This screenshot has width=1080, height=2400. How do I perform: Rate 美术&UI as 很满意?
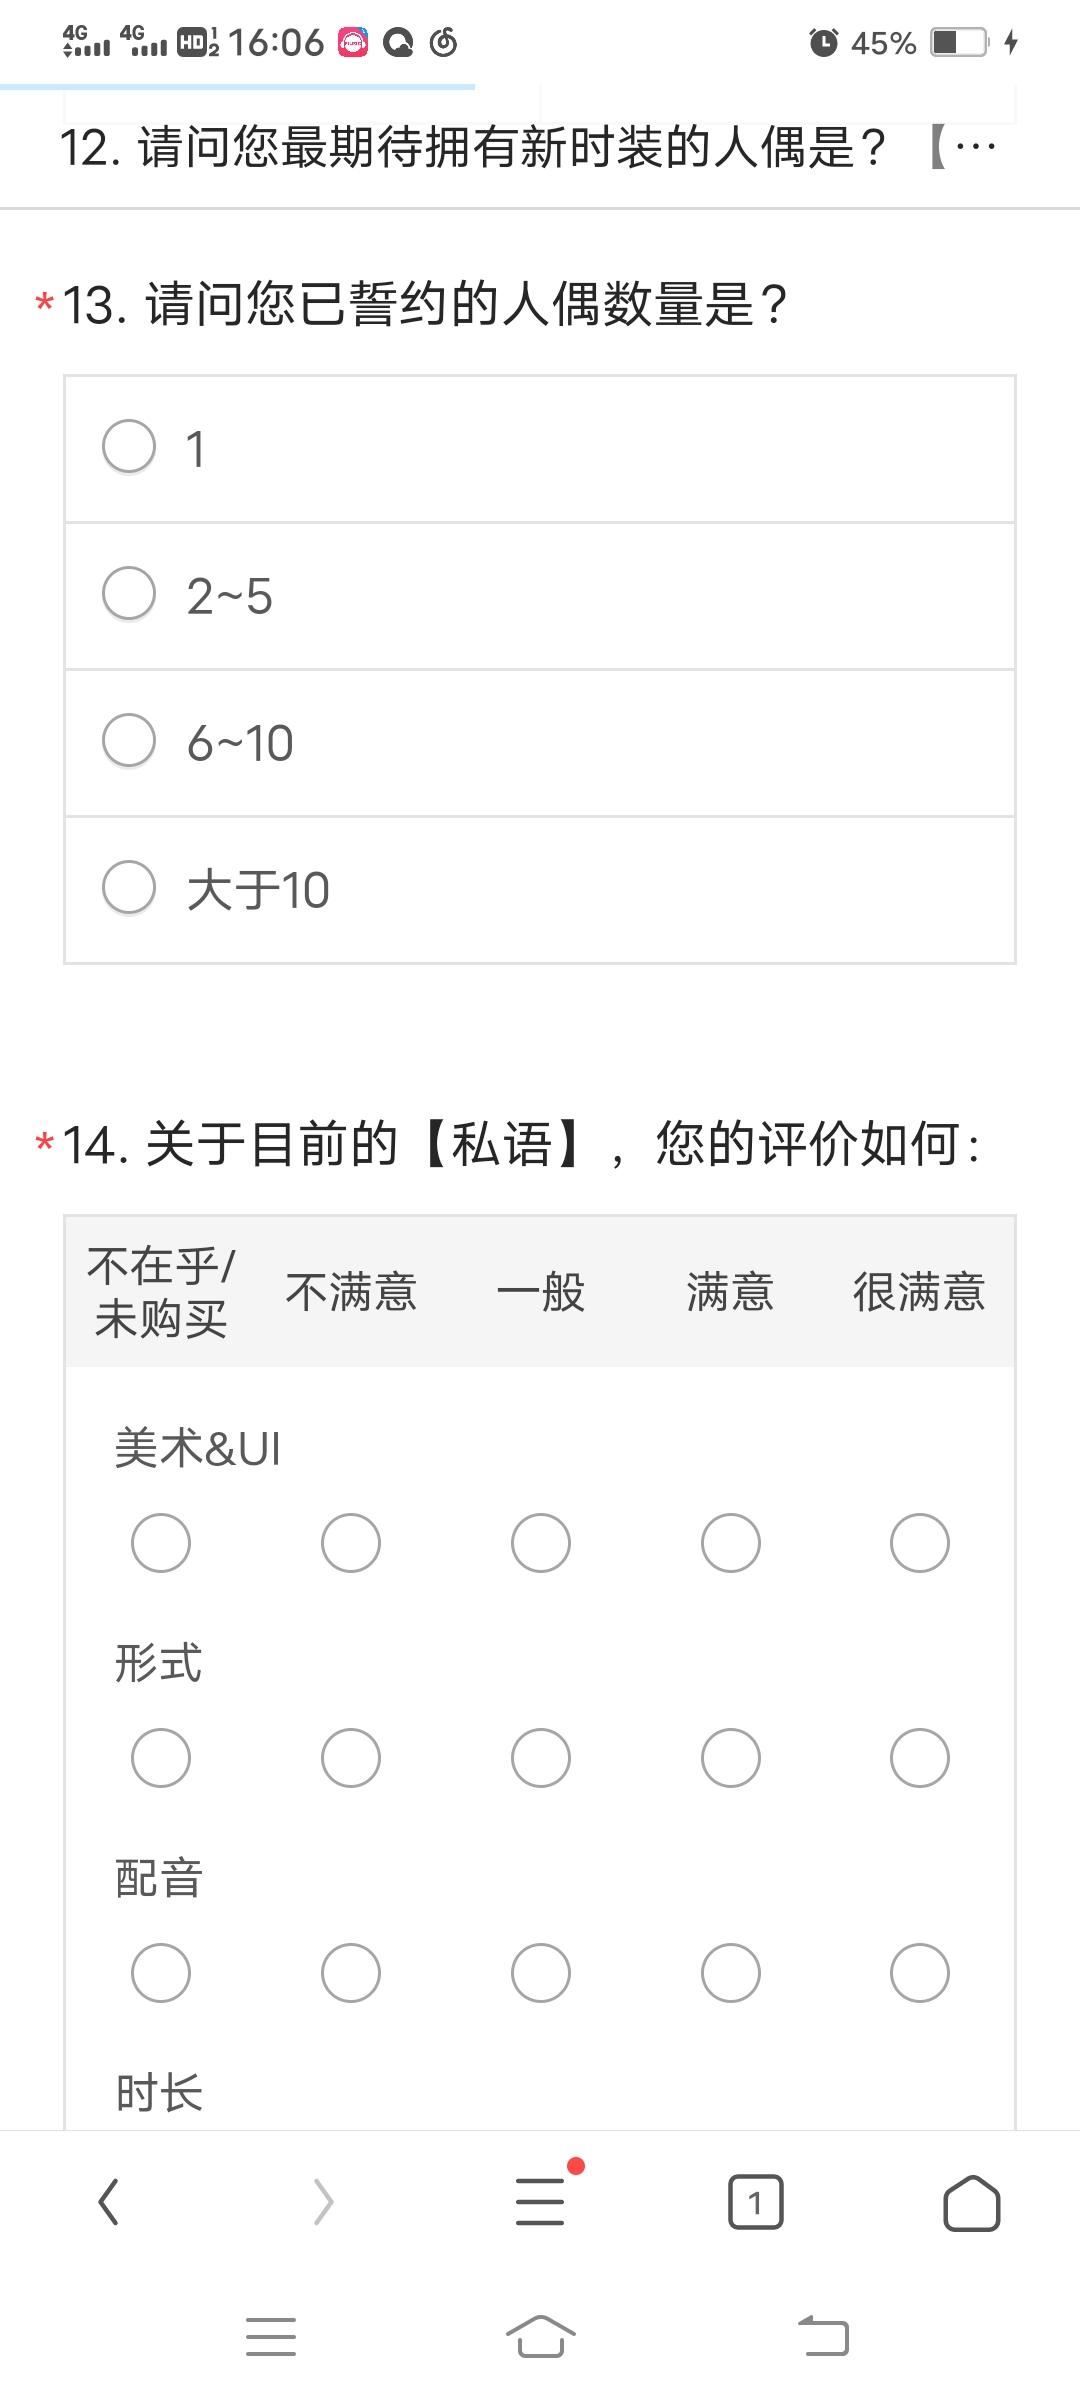coord(919,1542)
